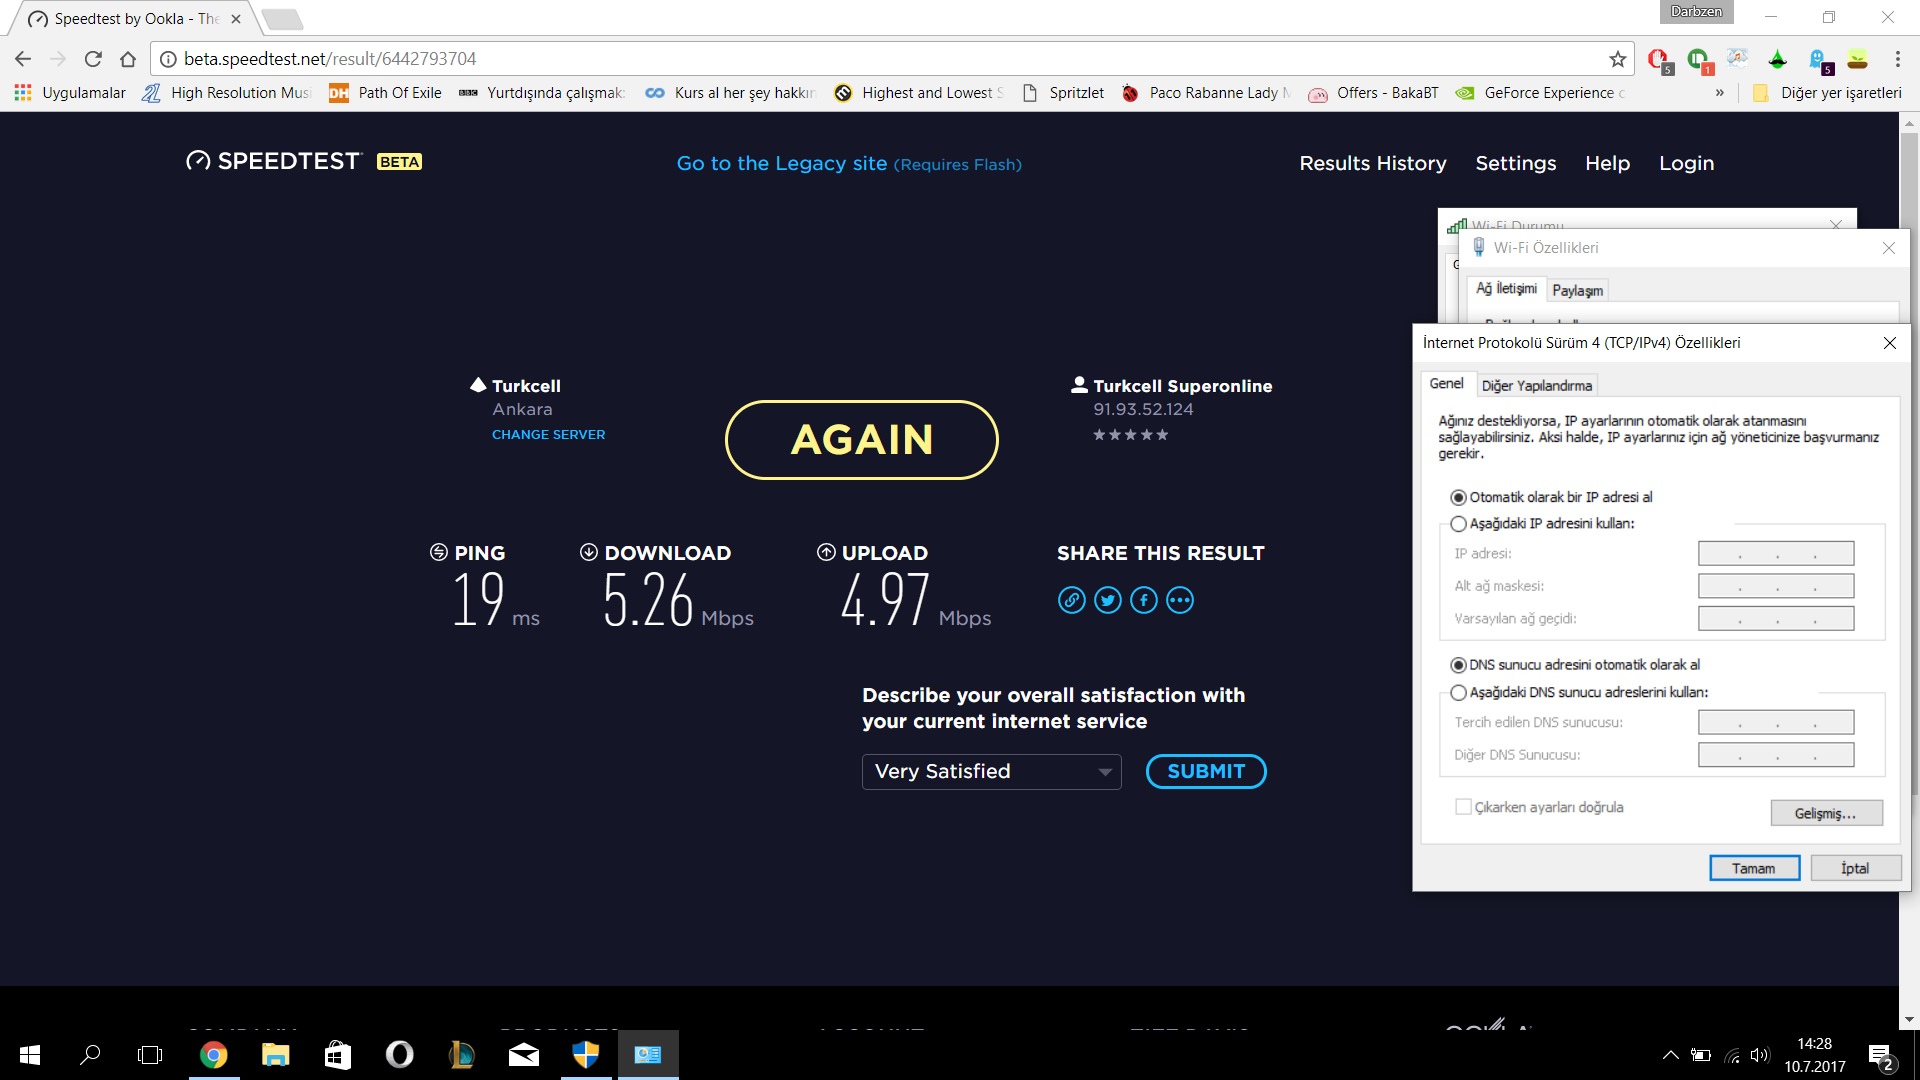Viewport: 1920px width, 1080px height.
Task: Open the satisfaction level dropdown
Action: (x=991, y=771)
